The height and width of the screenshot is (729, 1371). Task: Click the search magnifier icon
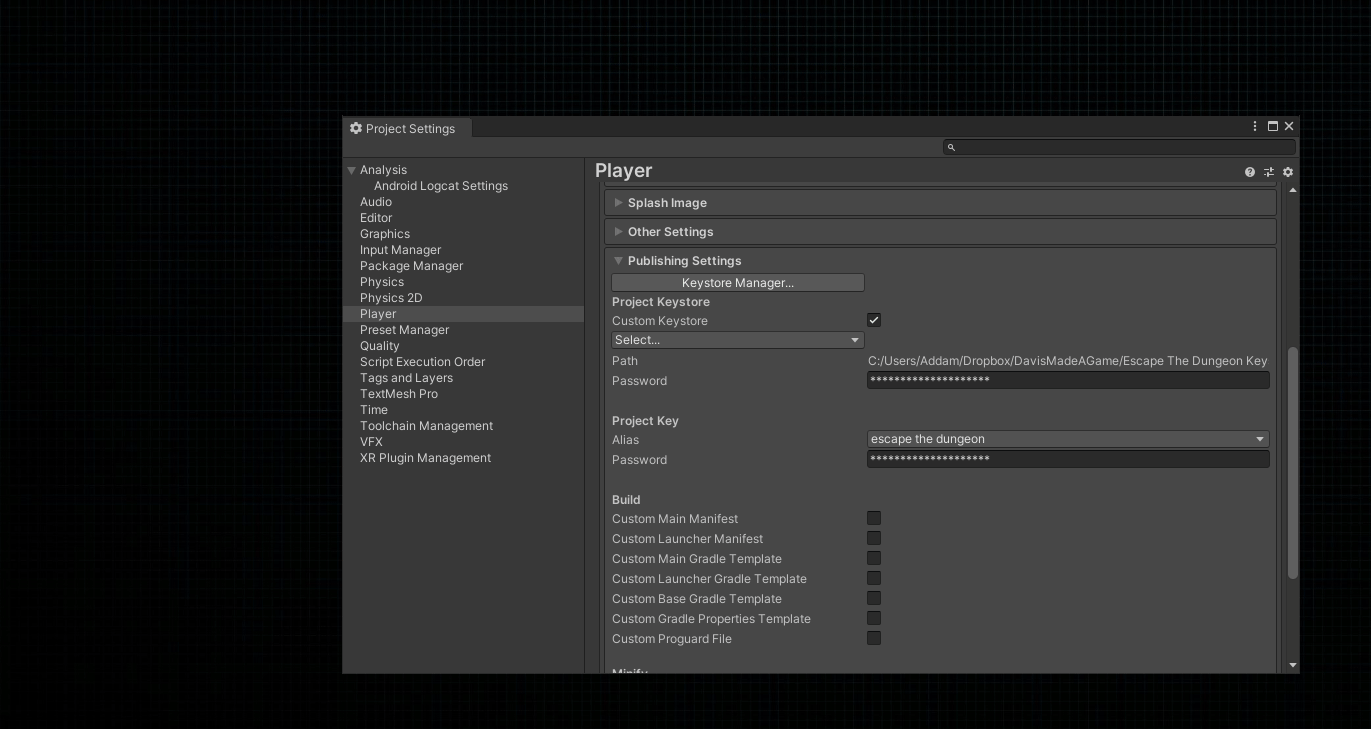coord(951,147)
